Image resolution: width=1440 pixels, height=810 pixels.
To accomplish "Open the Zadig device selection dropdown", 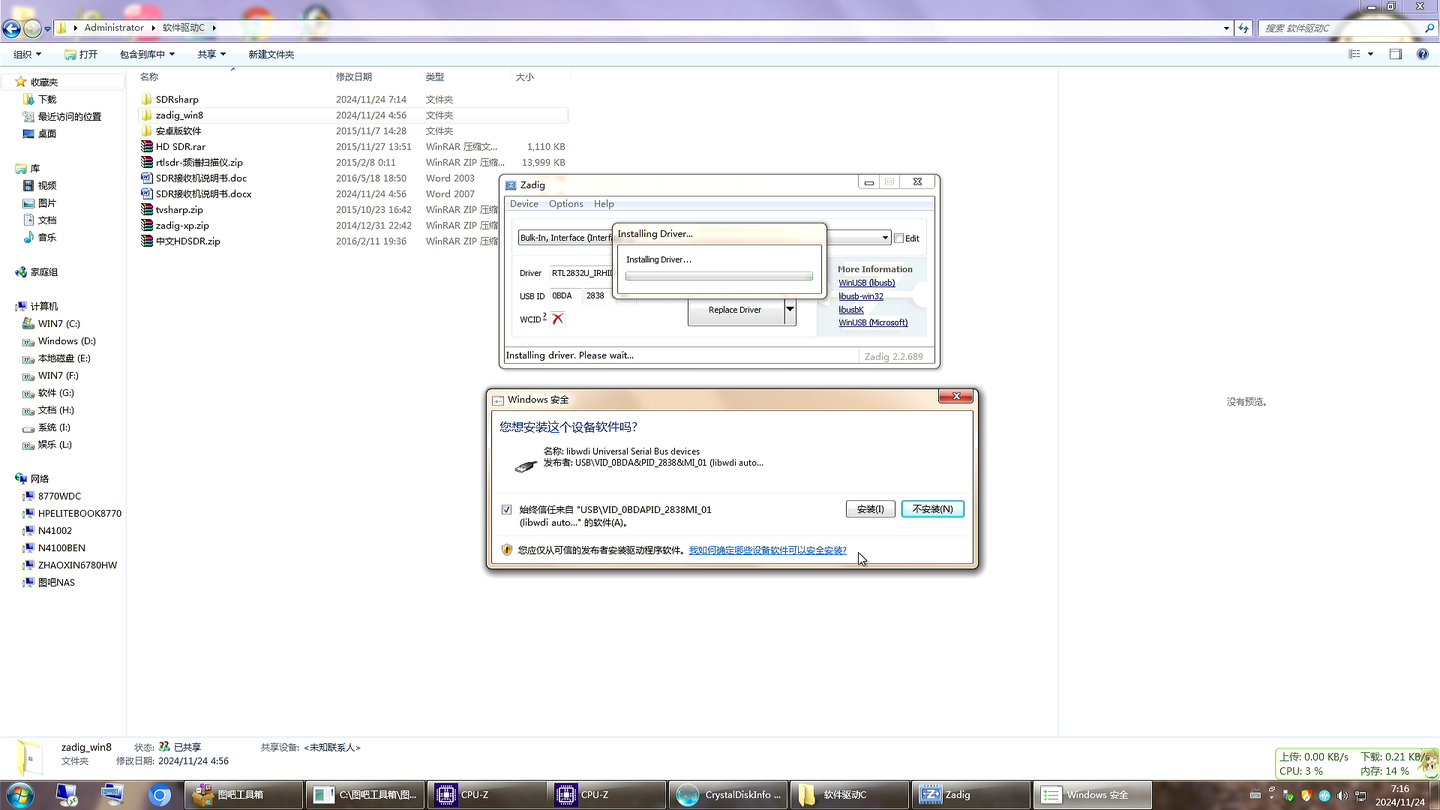I will (885, 238).
